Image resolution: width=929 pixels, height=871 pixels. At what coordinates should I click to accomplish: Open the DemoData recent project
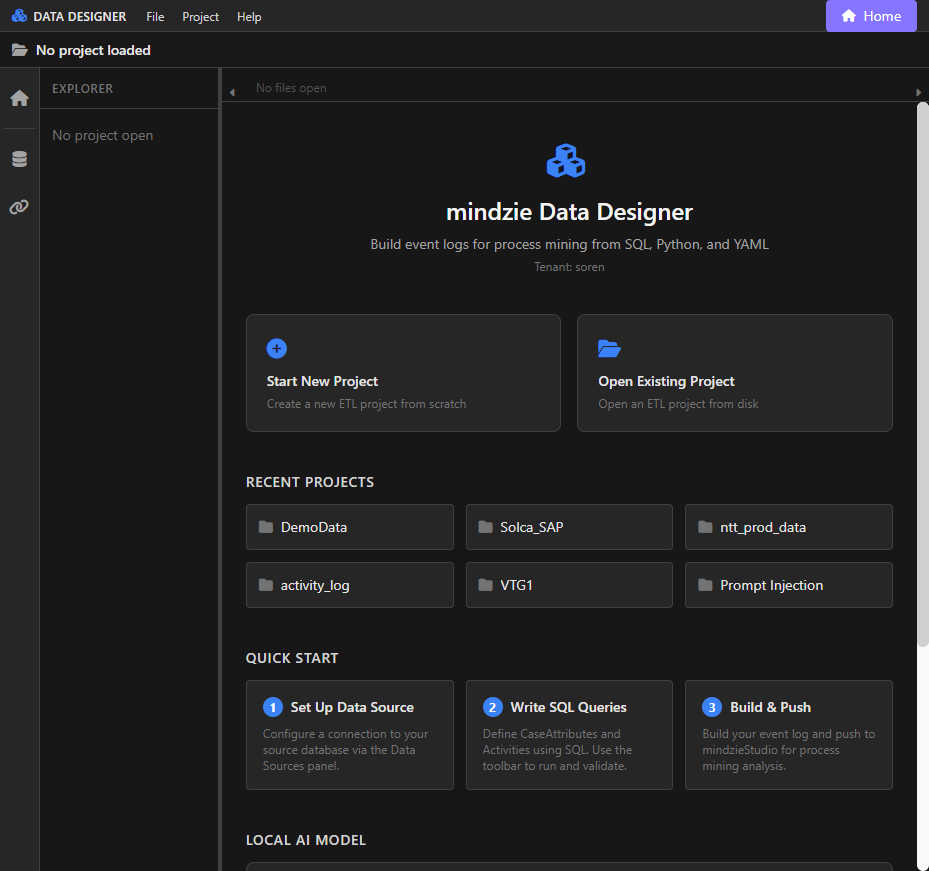[350, 527]
